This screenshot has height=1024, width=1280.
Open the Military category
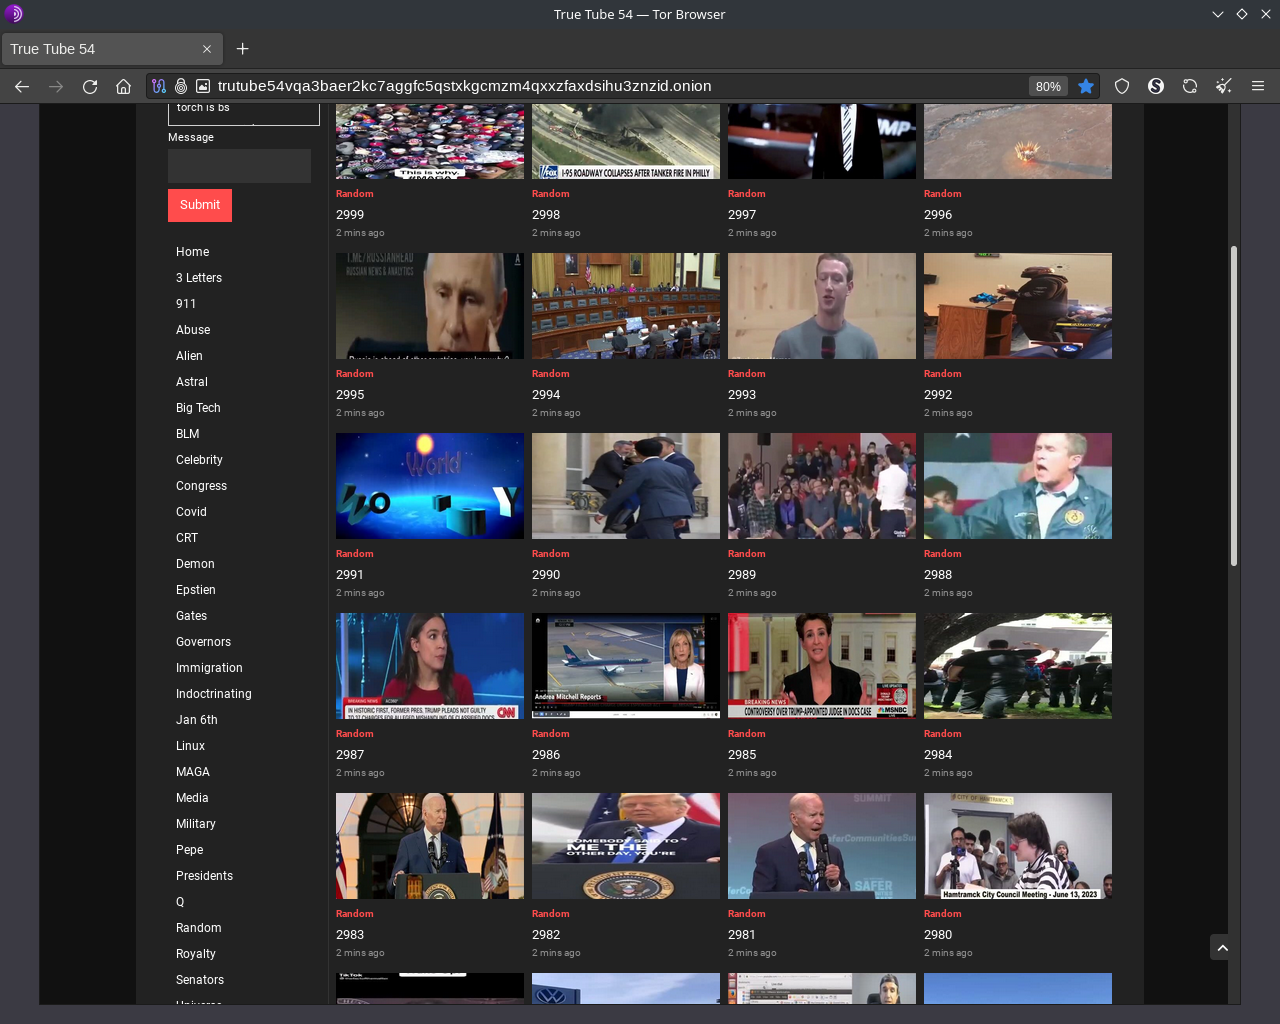coord(196,824)
